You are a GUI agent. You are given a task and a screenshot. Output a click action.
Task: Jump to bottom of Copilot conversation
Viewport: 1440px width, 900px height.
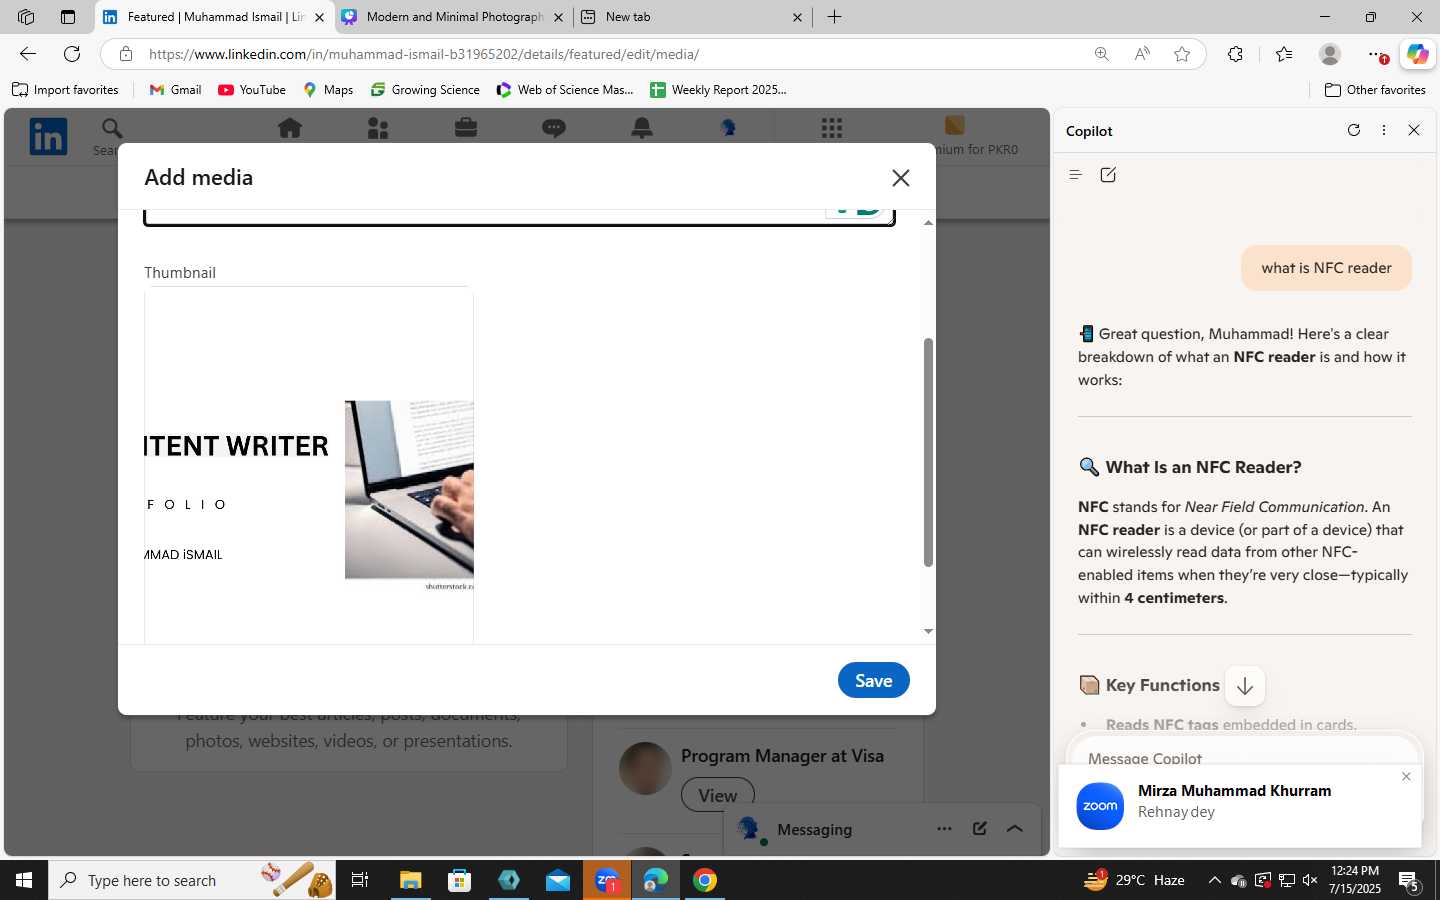[1245, 686]
